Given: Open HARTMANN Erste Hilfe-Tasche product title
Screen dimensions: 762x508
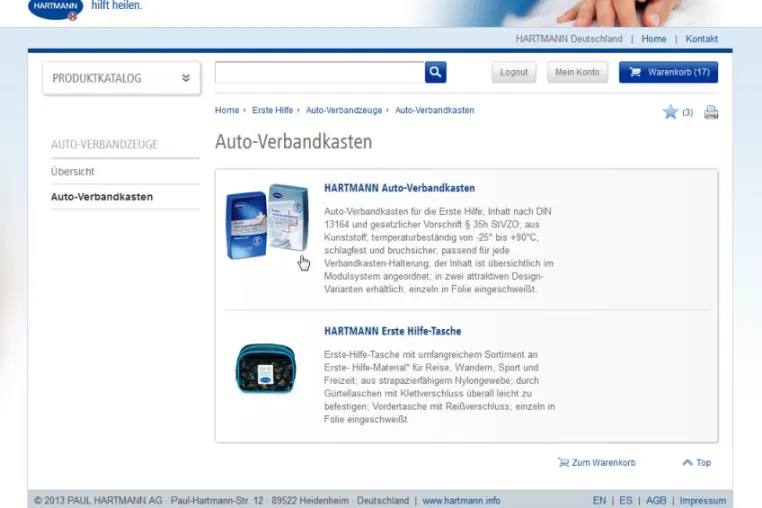Looking at the screenshot, I should coord(393,331).
